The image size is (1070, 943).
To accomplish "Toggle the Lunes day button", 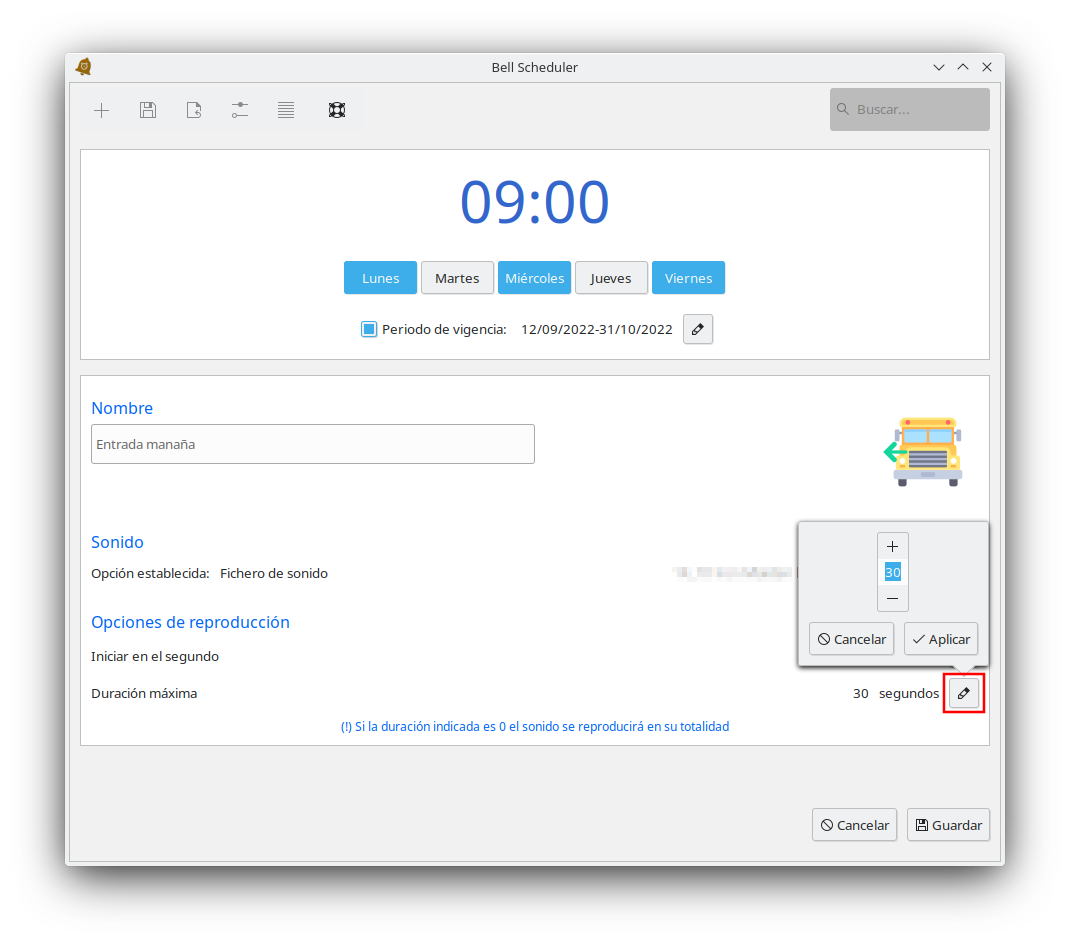I will (380, 278).
